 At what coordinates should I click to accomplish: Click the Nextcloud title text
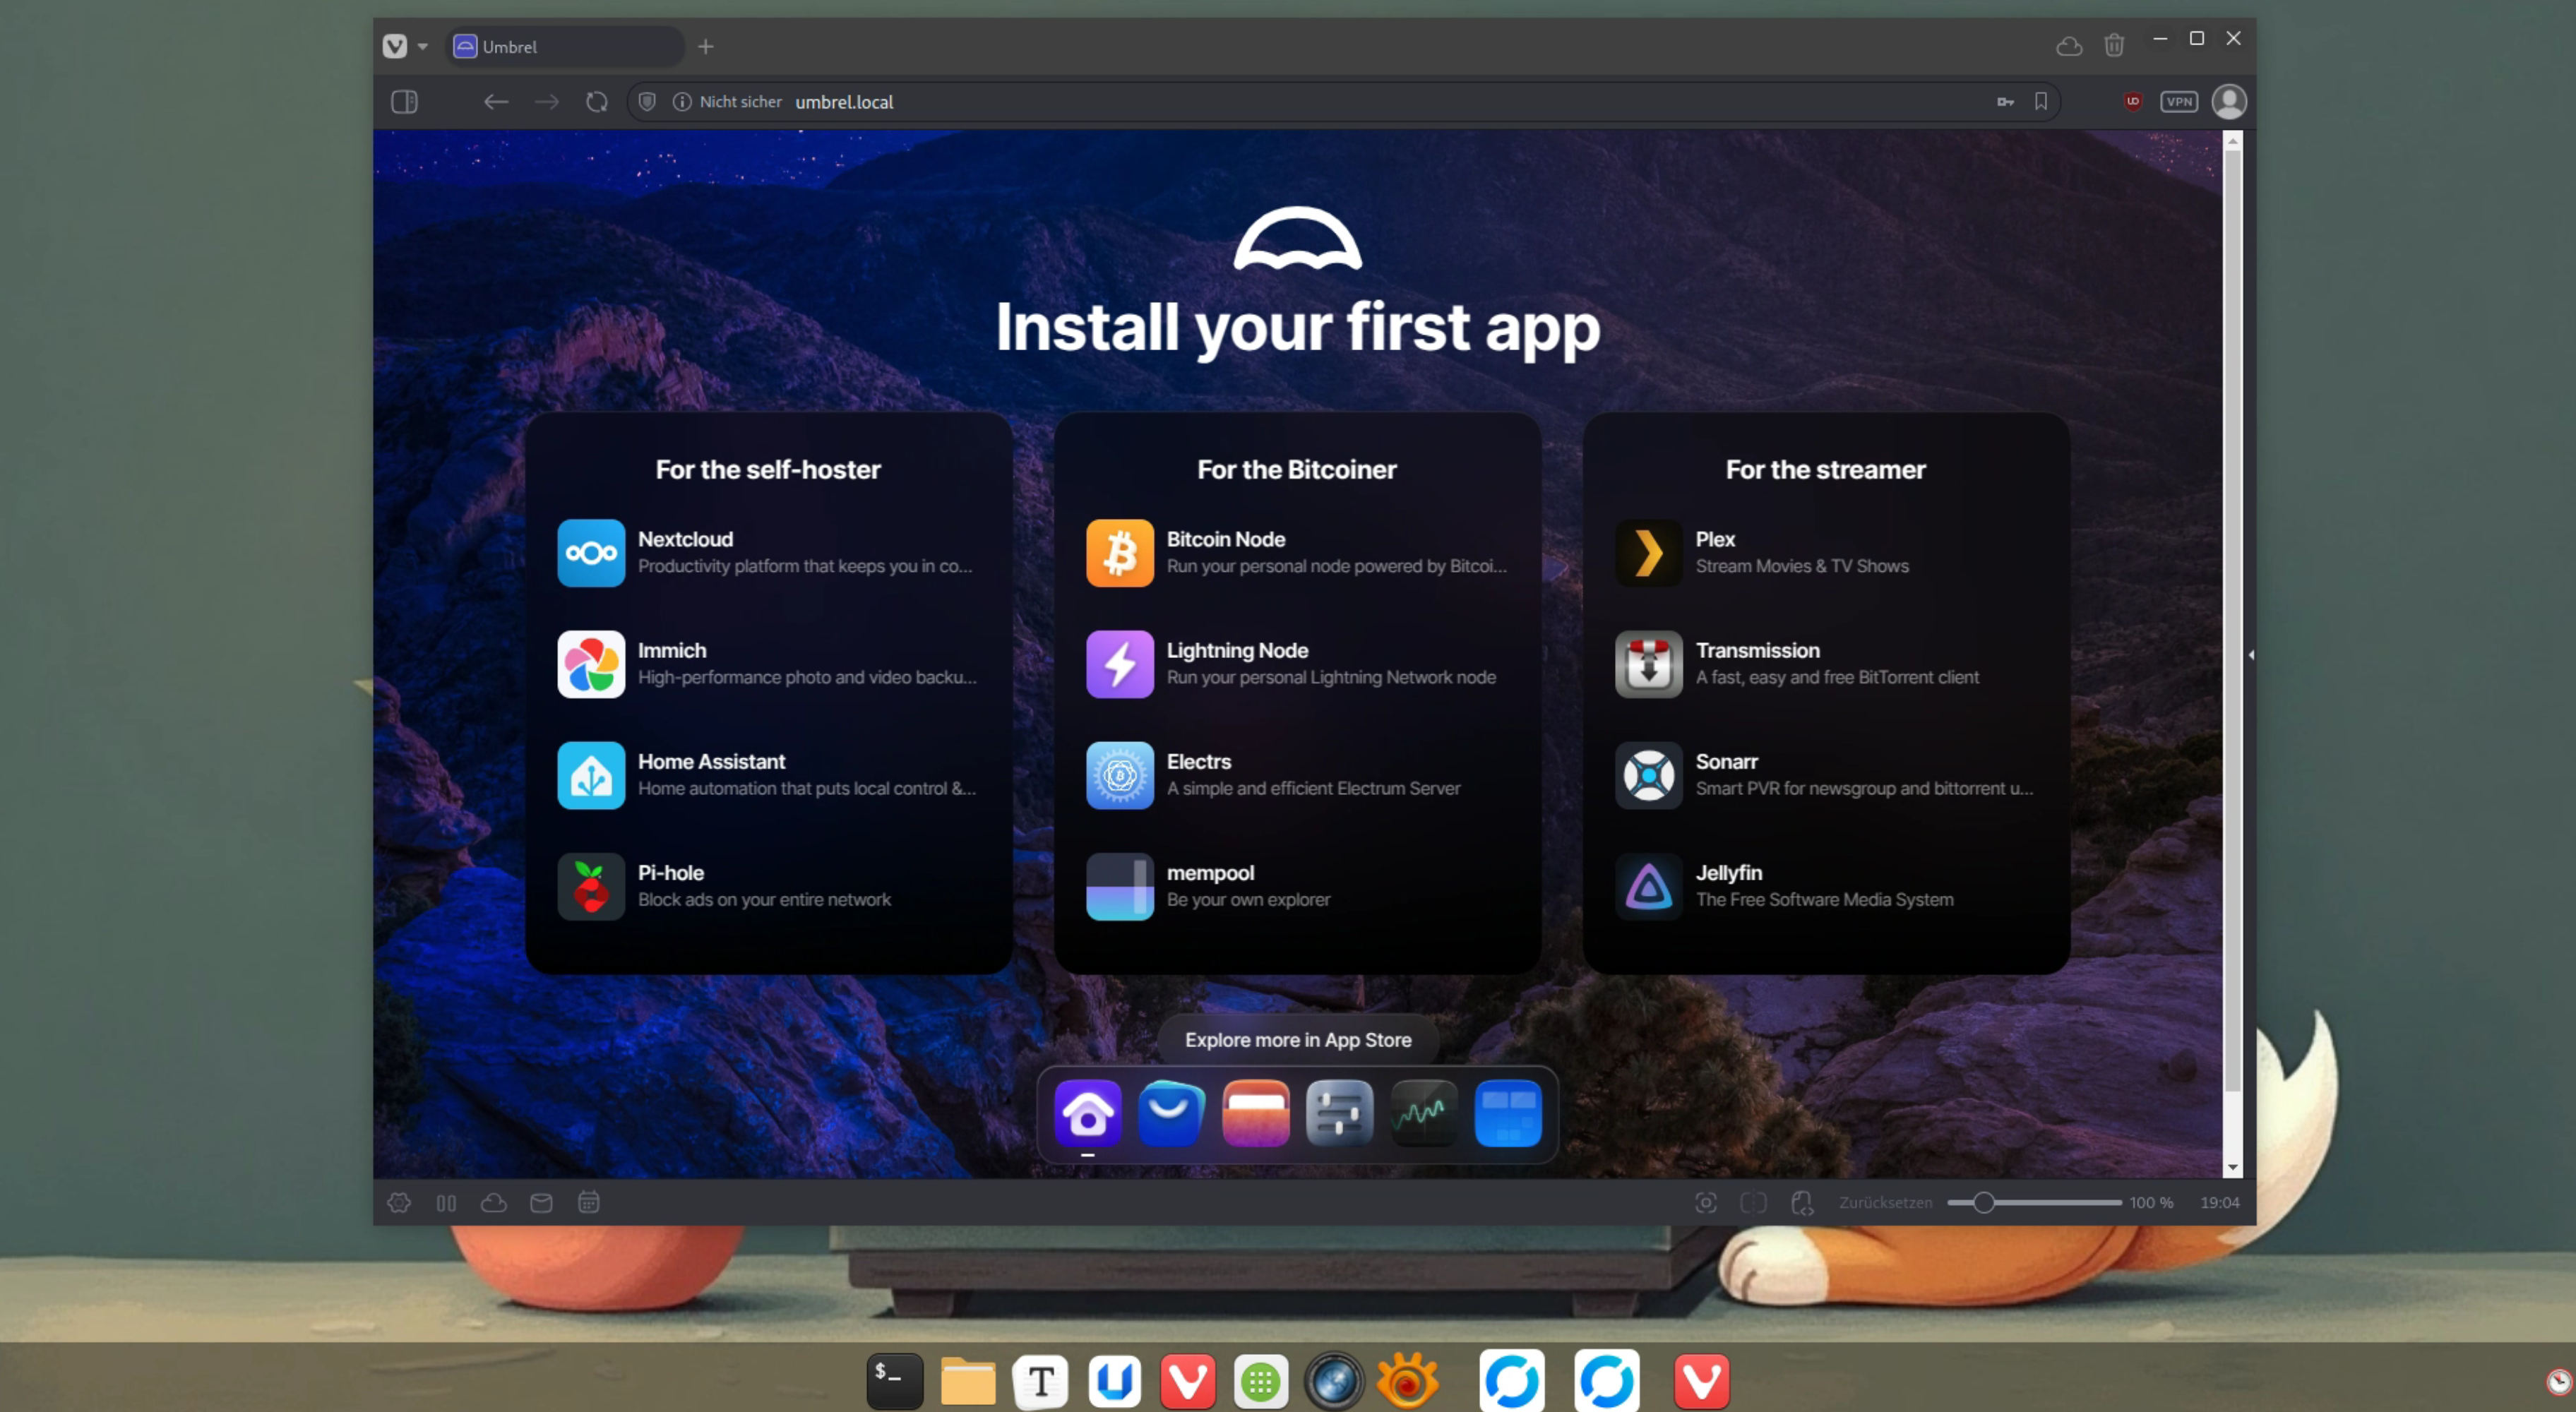click(x=686, y=539)
